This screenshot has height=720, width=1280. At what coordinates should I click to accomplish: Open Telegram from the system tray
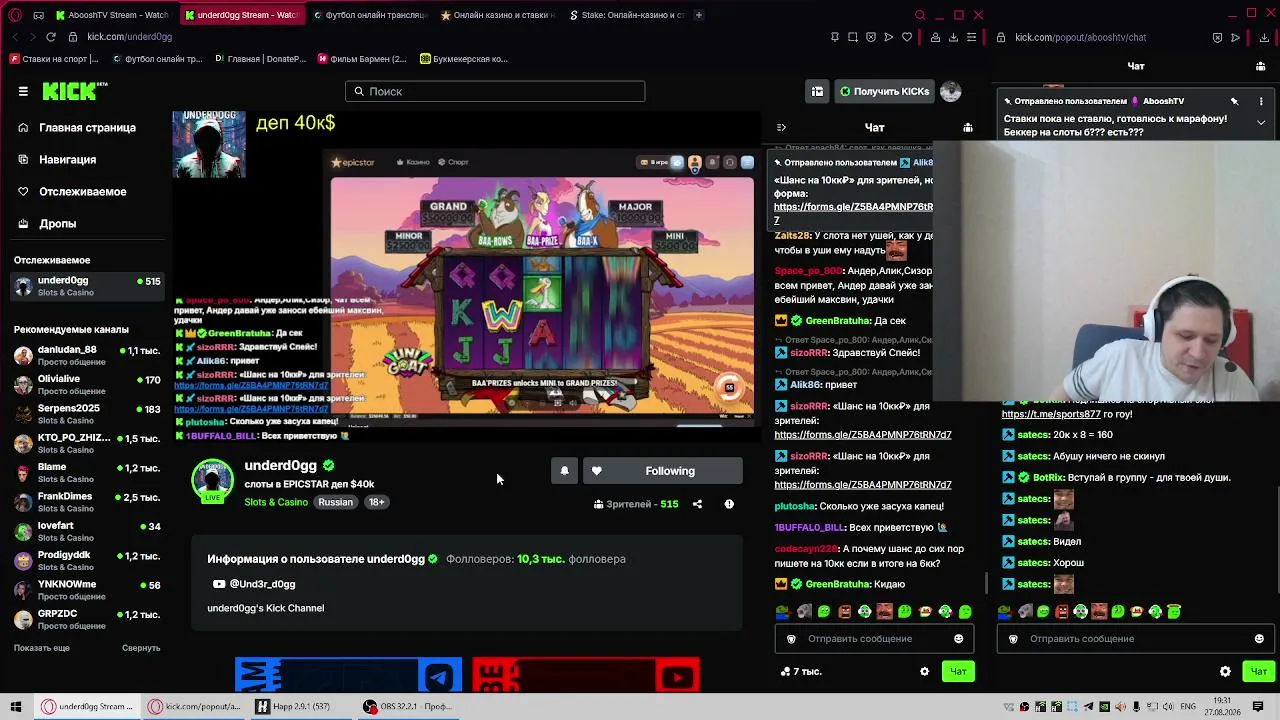(x=1088, y=706)
